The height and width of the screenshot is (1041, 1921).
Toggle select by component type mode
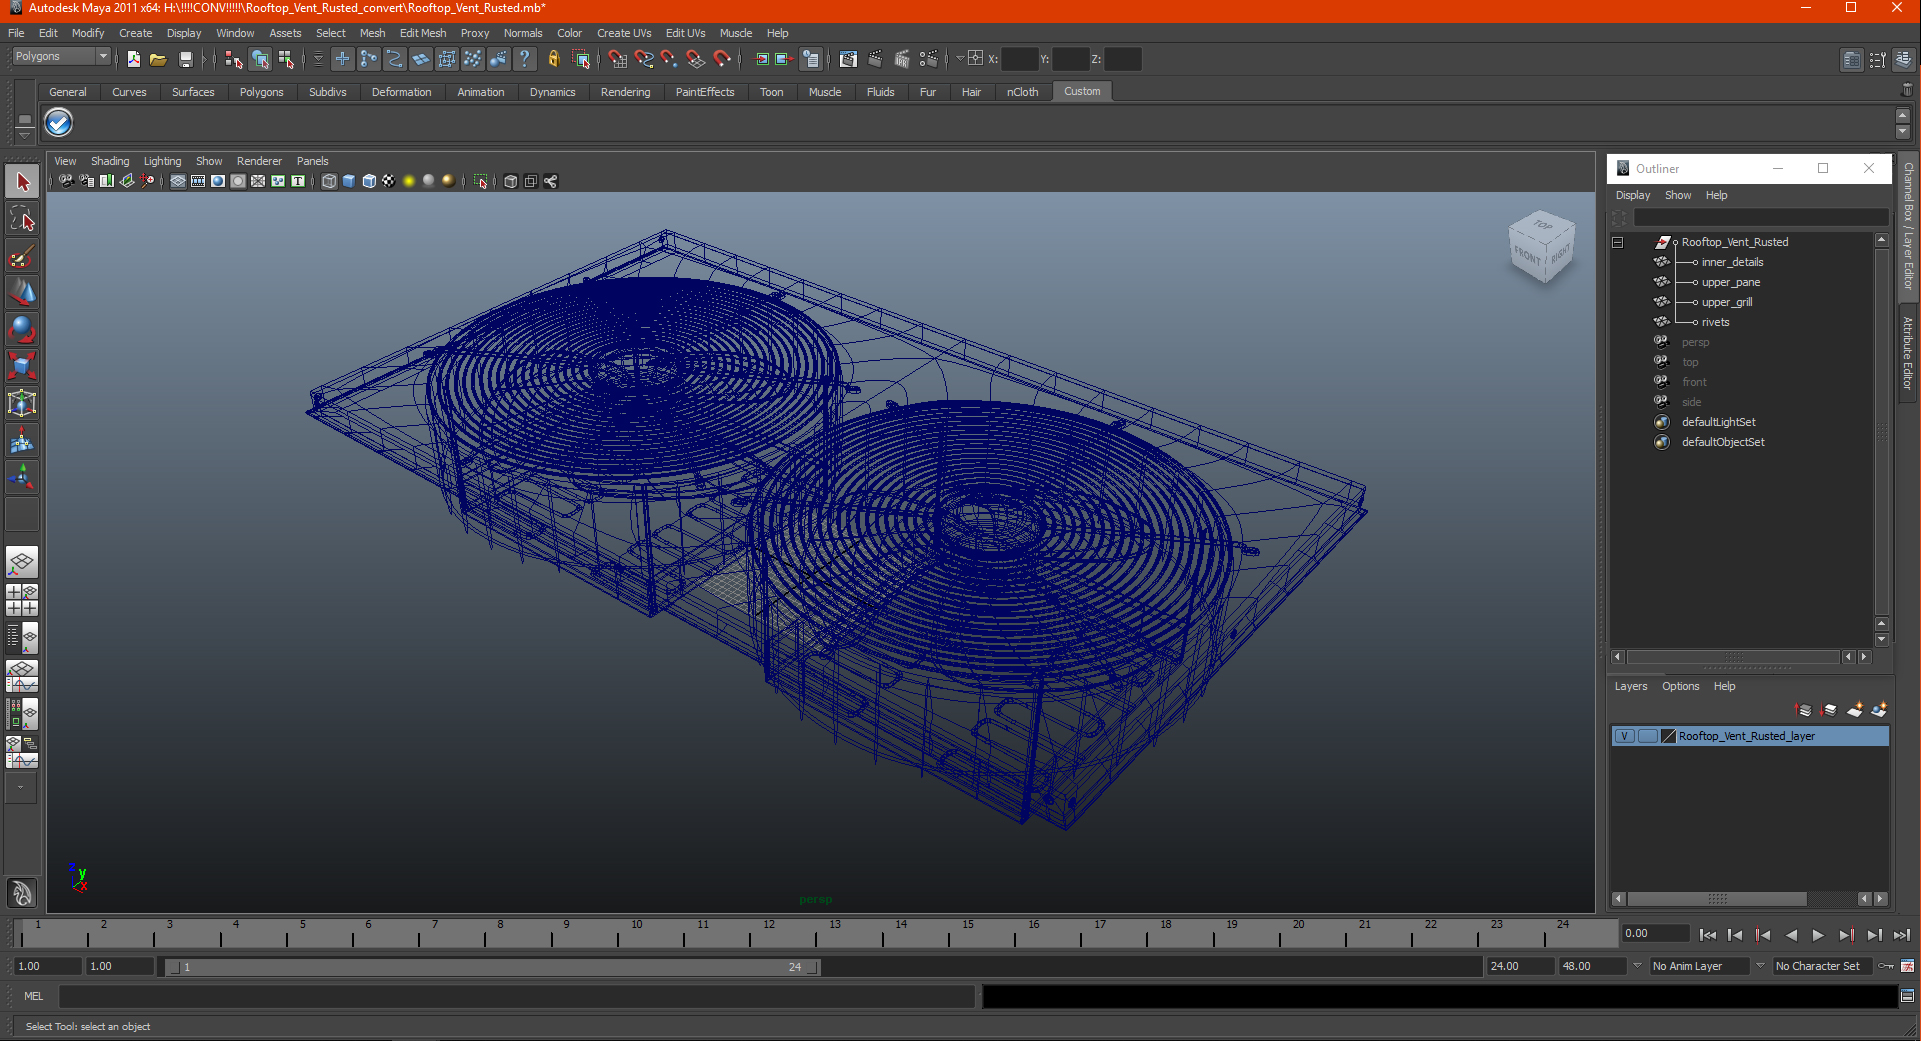[287, 59]
